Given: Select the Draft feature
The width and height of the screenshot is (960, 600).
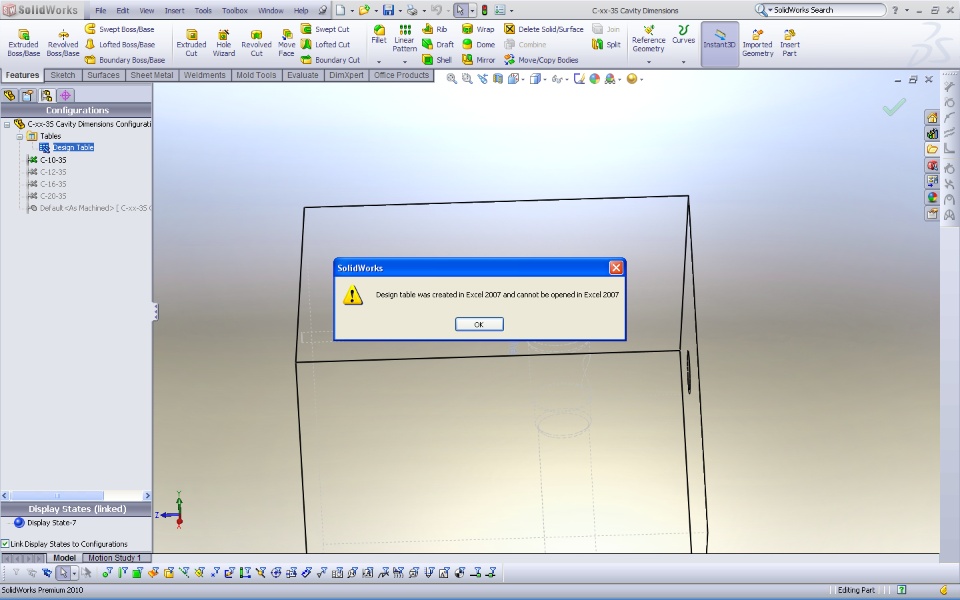Looking at the screenshot, I should click(x=438, y=44).
